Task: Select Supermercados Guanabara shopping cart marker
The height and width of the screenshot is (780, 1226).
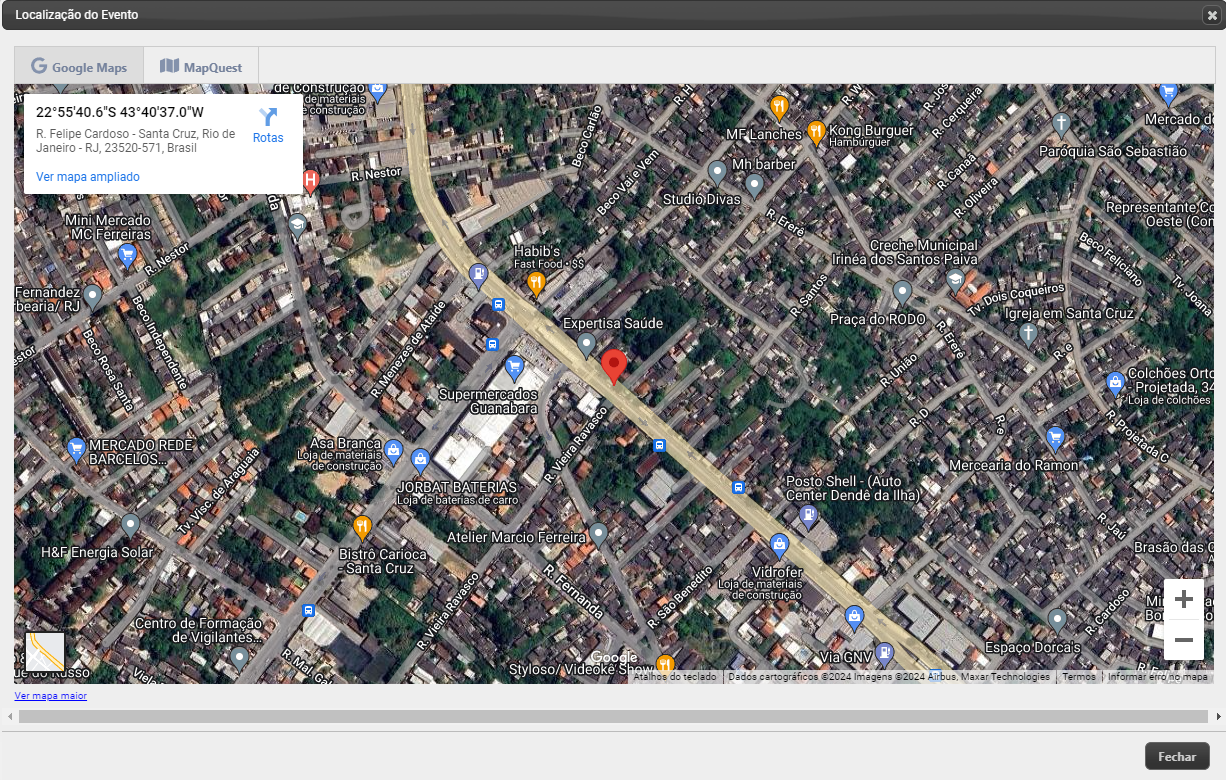Action: pyautogui.click(x=515, y=368)
